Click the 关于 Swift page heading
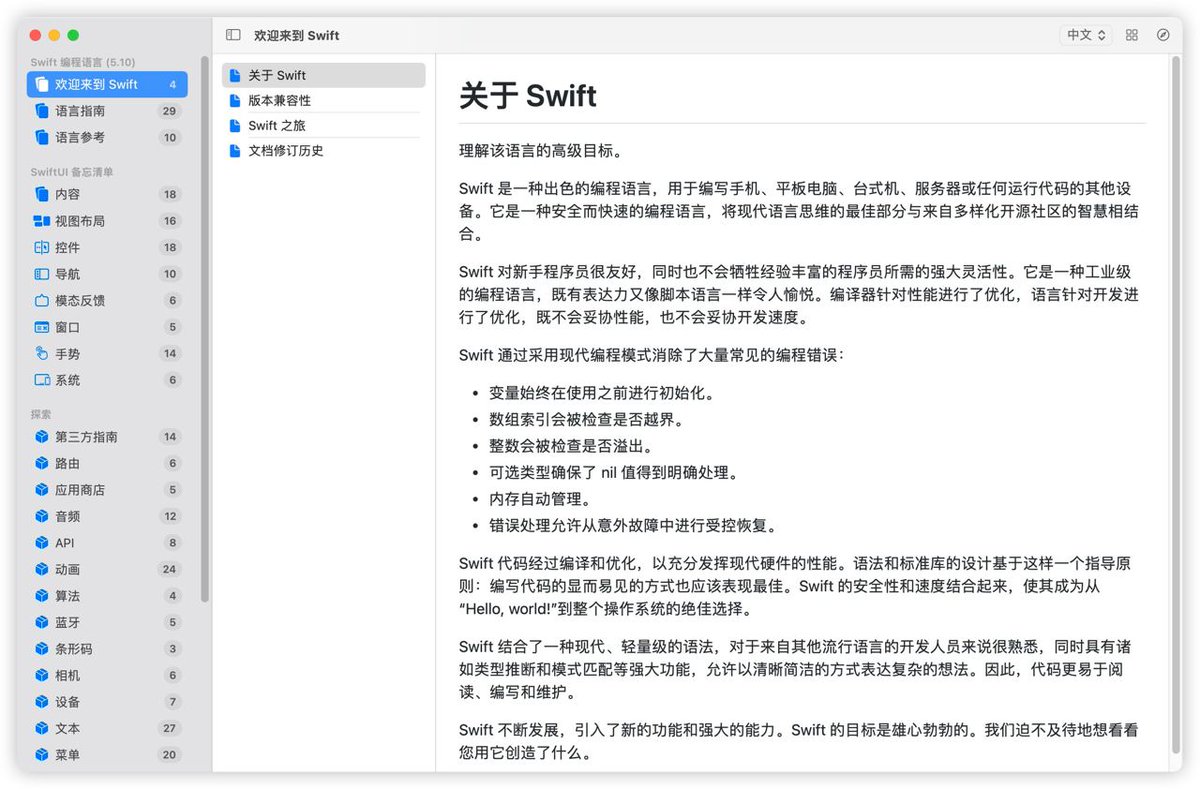The width and height of the screenshot is (1200, 789). coord(528,95)
